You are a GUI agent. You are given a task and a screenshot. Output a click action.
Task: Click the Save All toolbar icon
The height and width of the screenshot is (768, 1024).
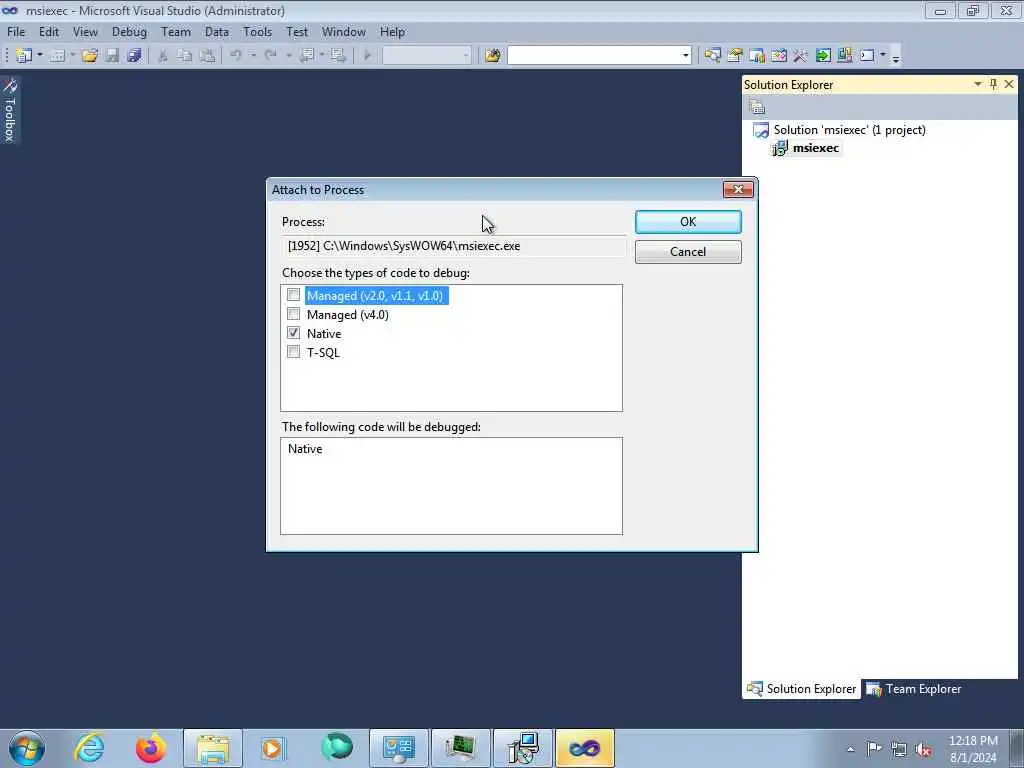point(135,56)
